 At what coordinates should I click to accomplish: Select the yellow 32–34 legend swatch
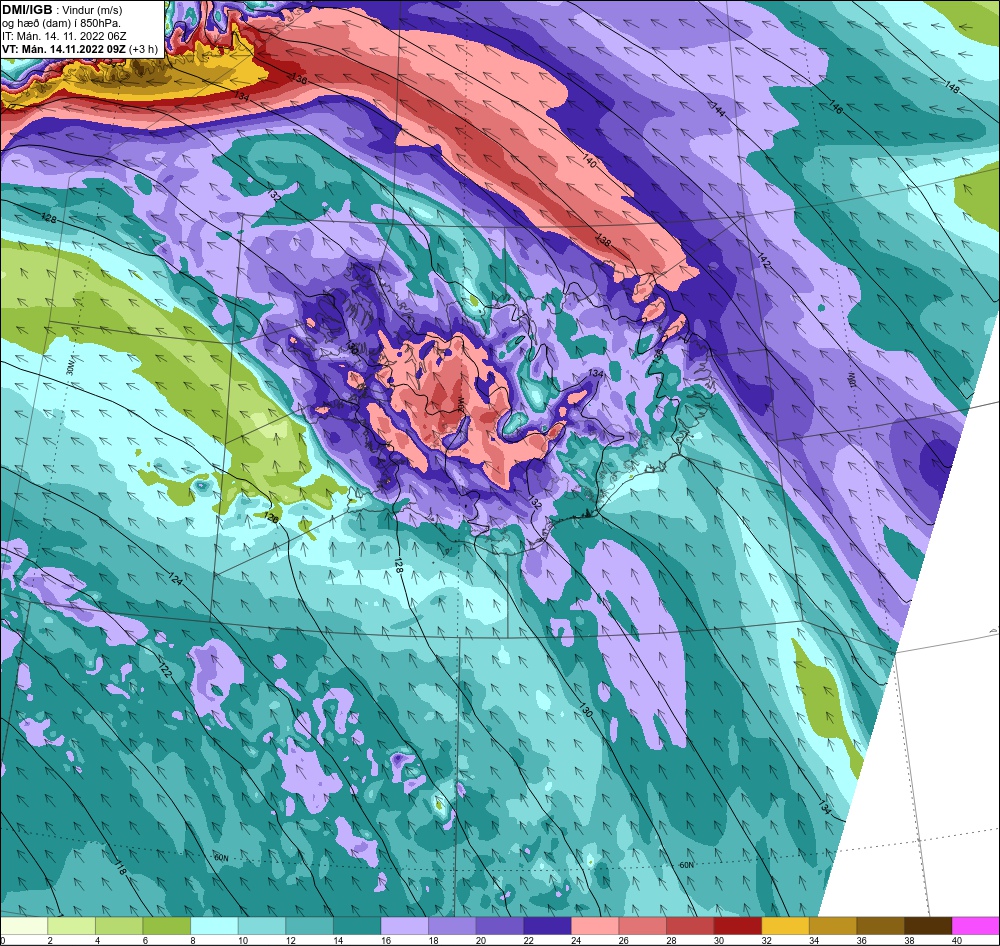[x=785, y=926]
